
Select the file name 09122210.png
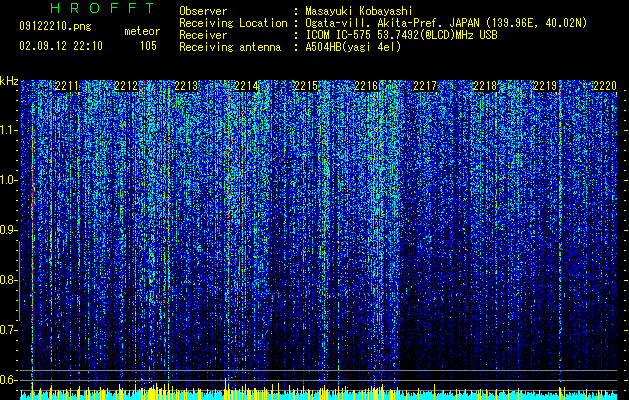tap(55, 27)
